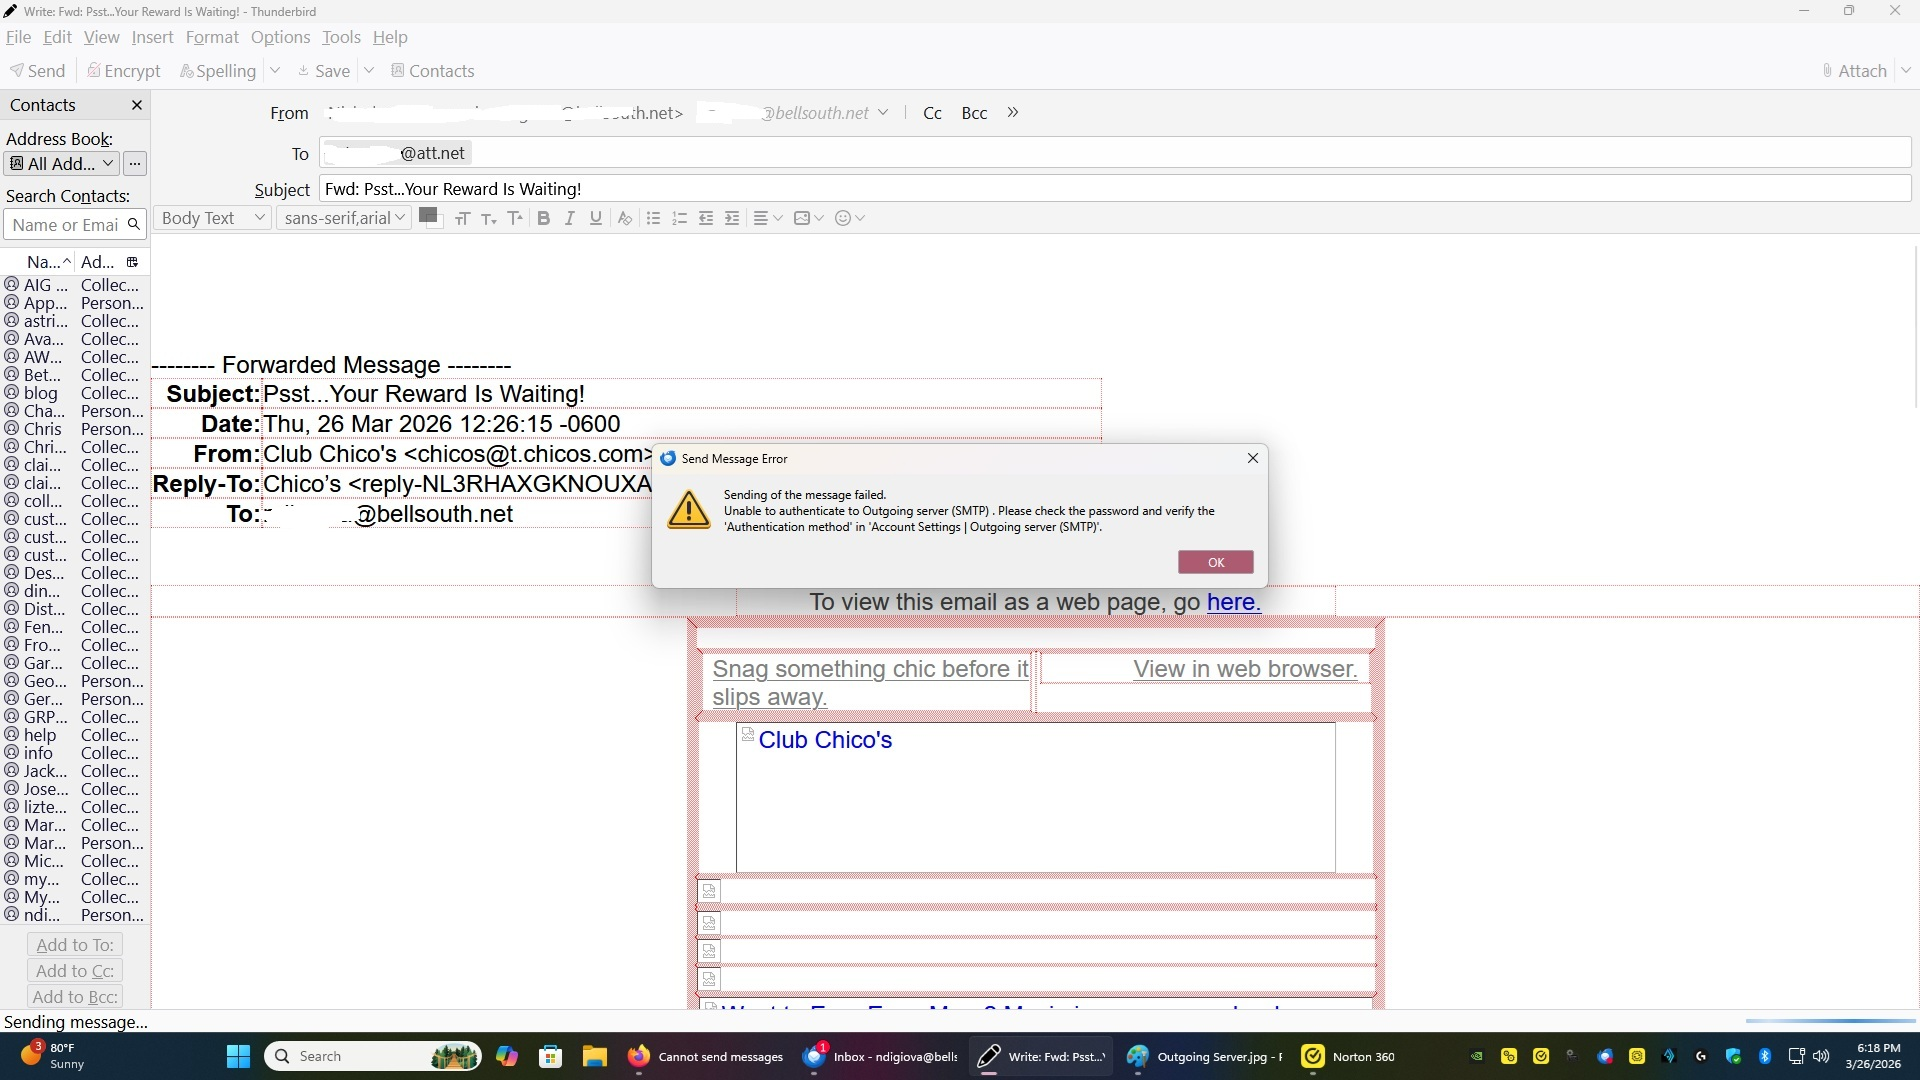This screenshot has height=1080, width=1920.
Task: Click the bulleted list icon
Action: [653, 218]
